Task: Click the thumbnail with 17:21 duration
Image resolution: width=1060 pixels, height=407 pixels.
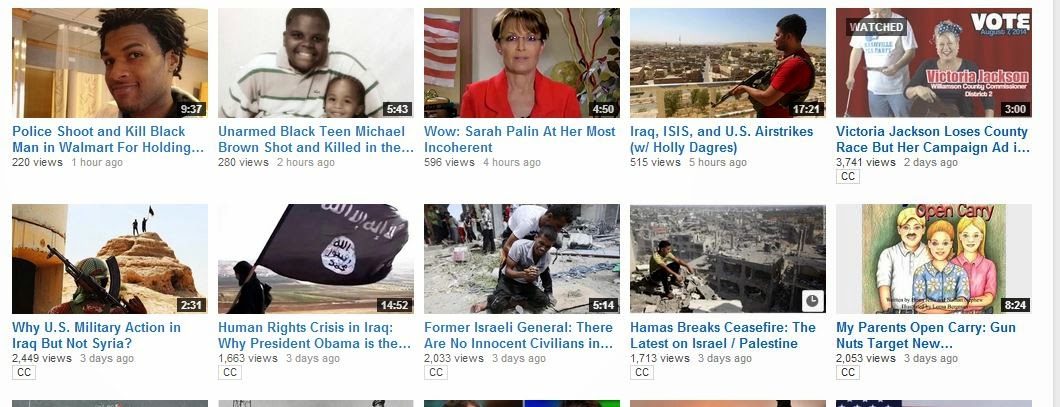Action: click(727, 63)
